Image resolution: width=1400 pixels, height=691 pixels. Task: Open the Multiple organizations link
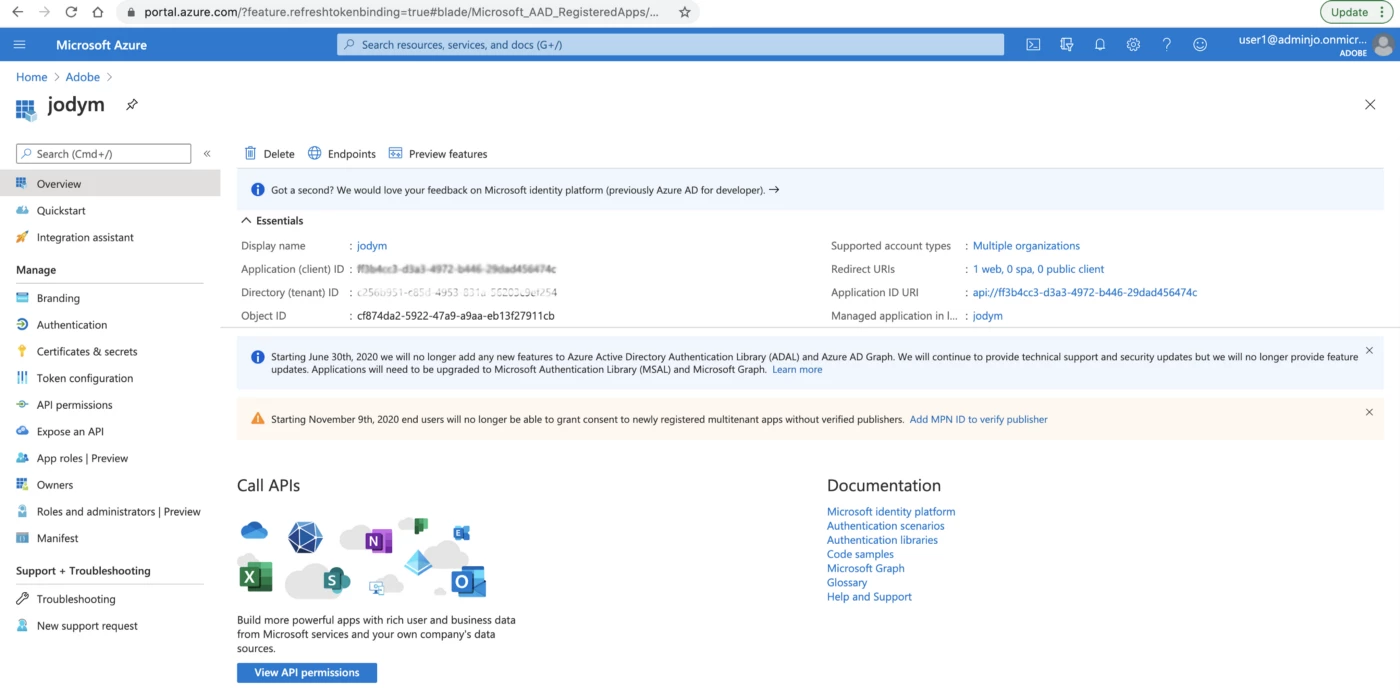click(x=1026, y=246)
